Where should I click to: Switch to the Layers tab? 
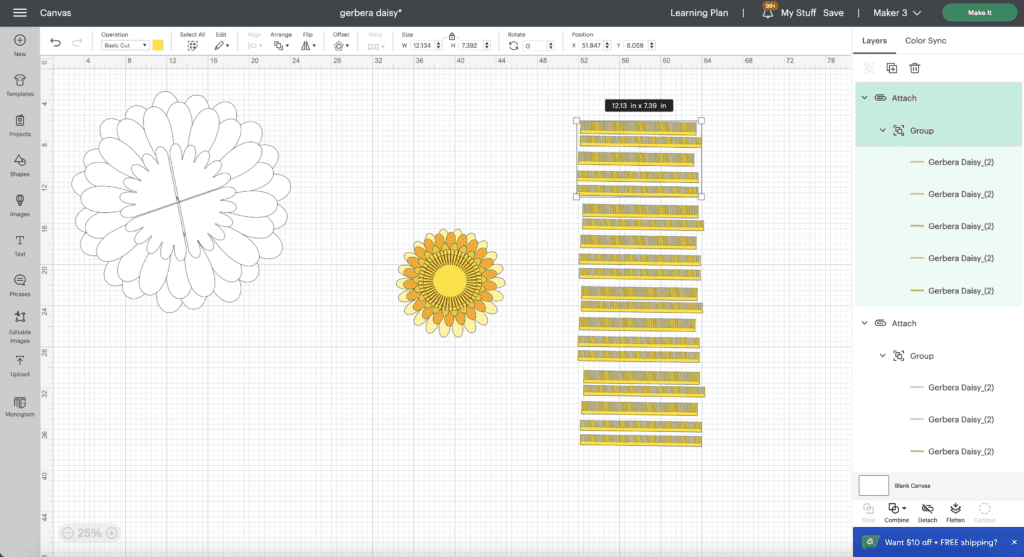point(874,40)
